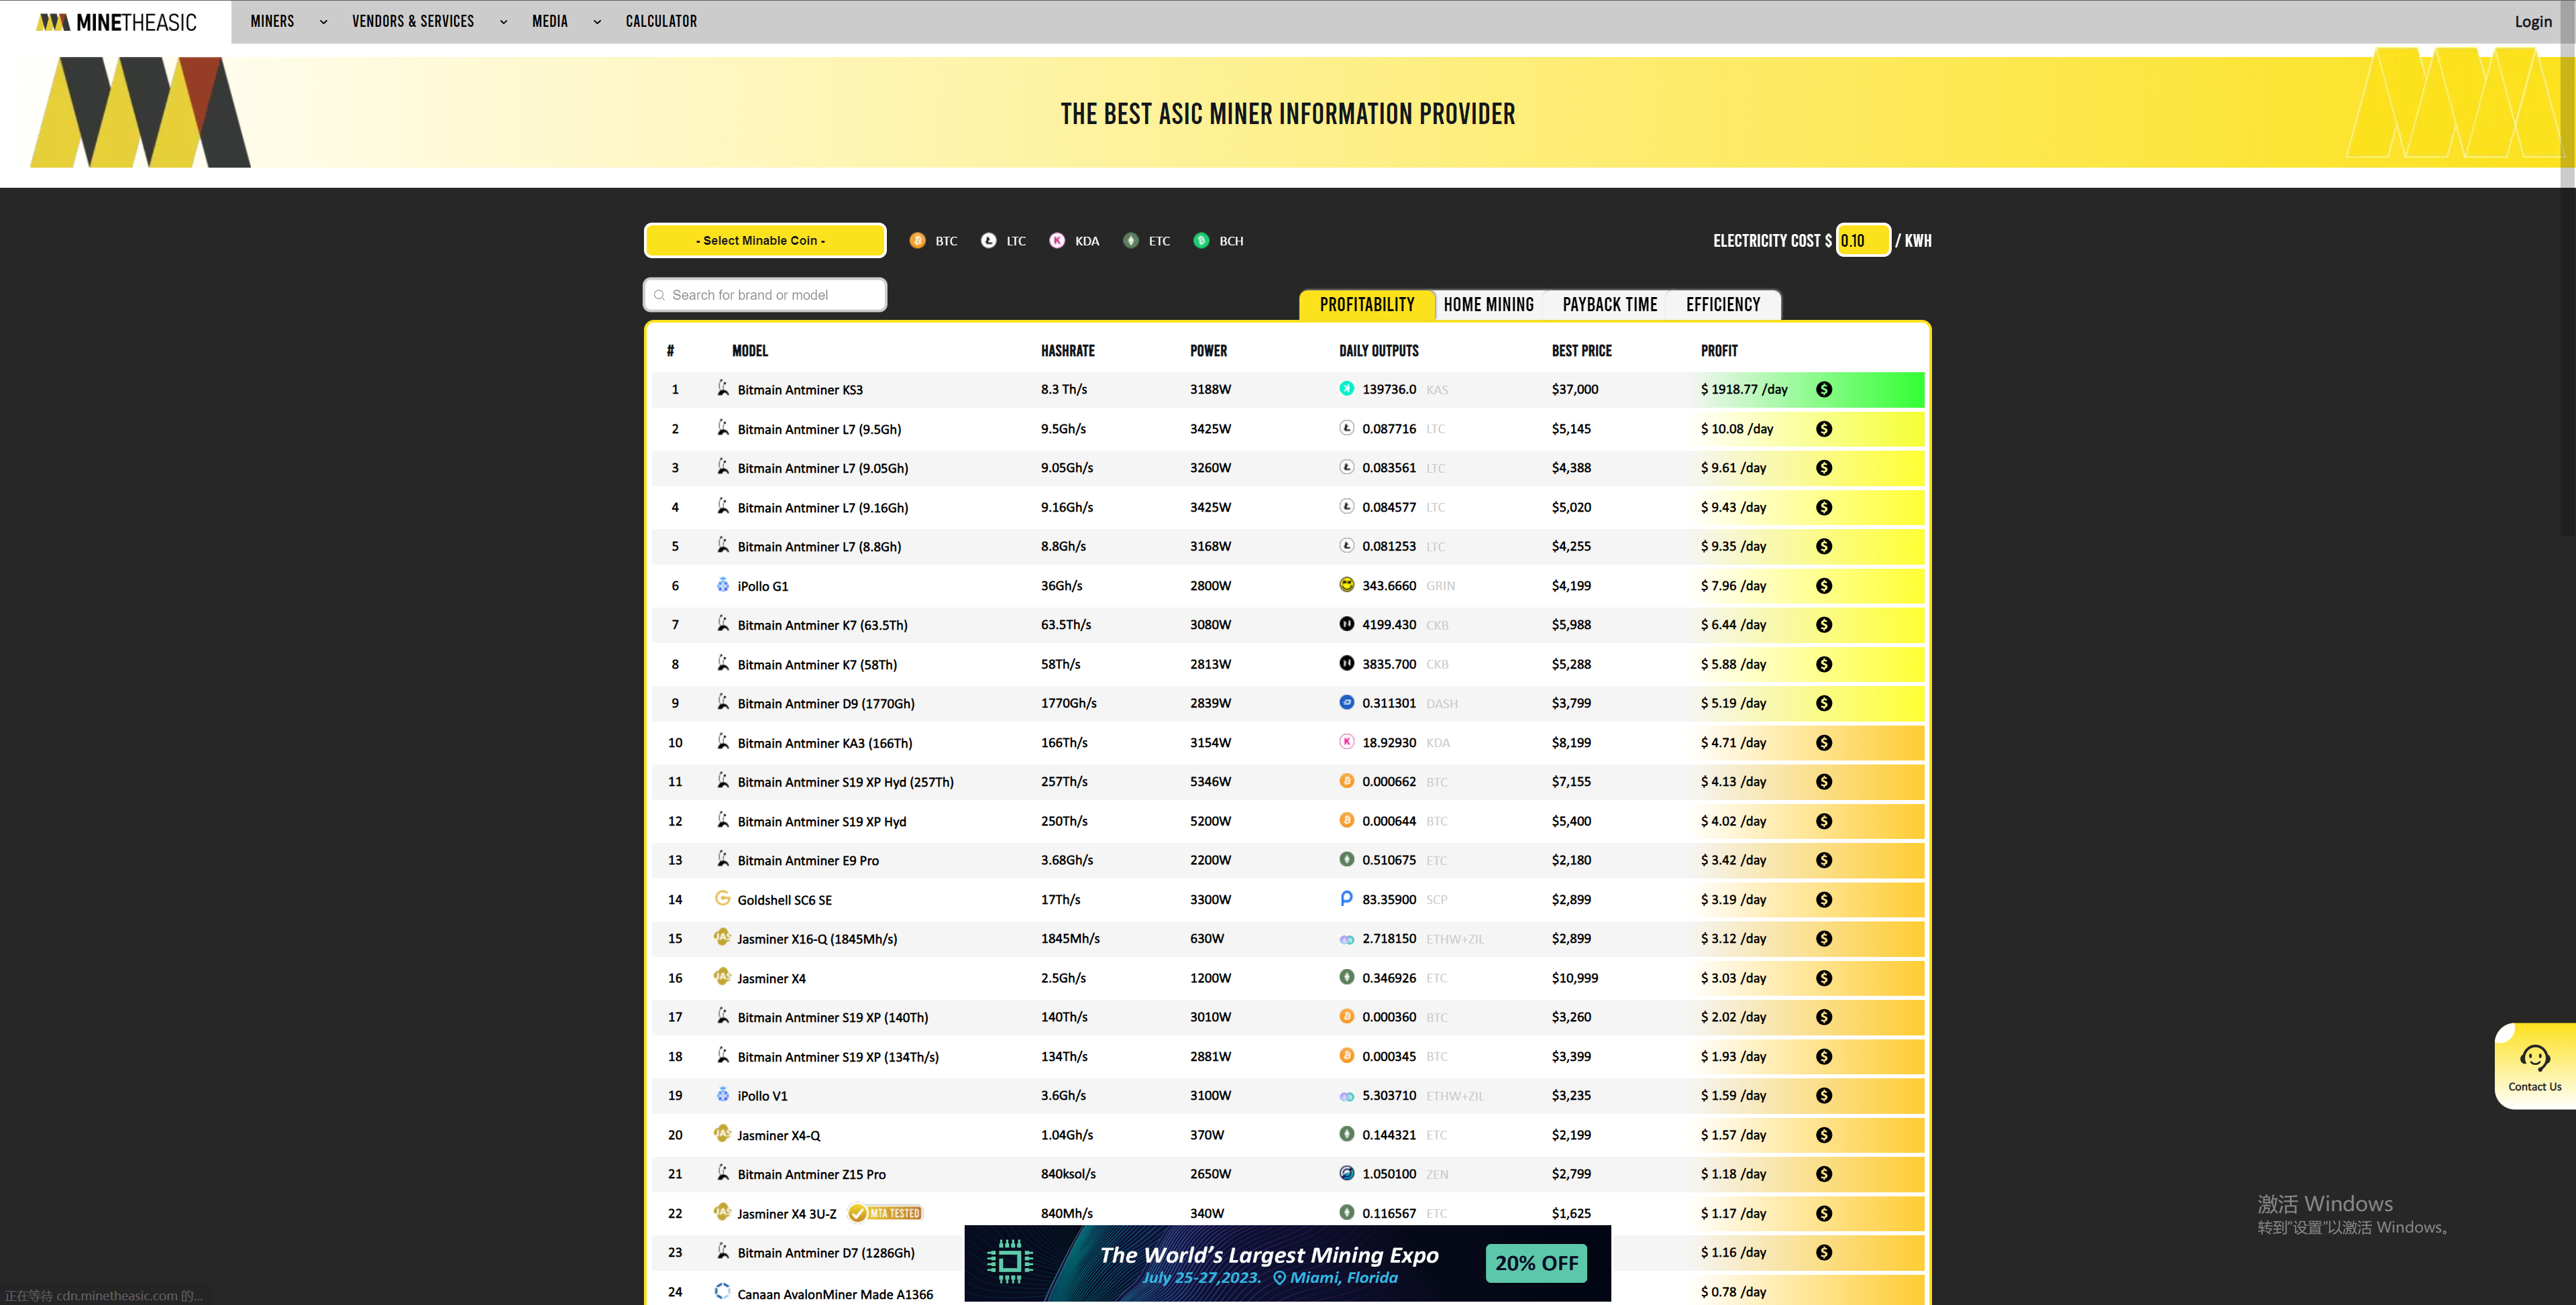Click the DASH coin icon in Antminer D9 row
Screen dimensions: 2576x1305
[1347, 703]
